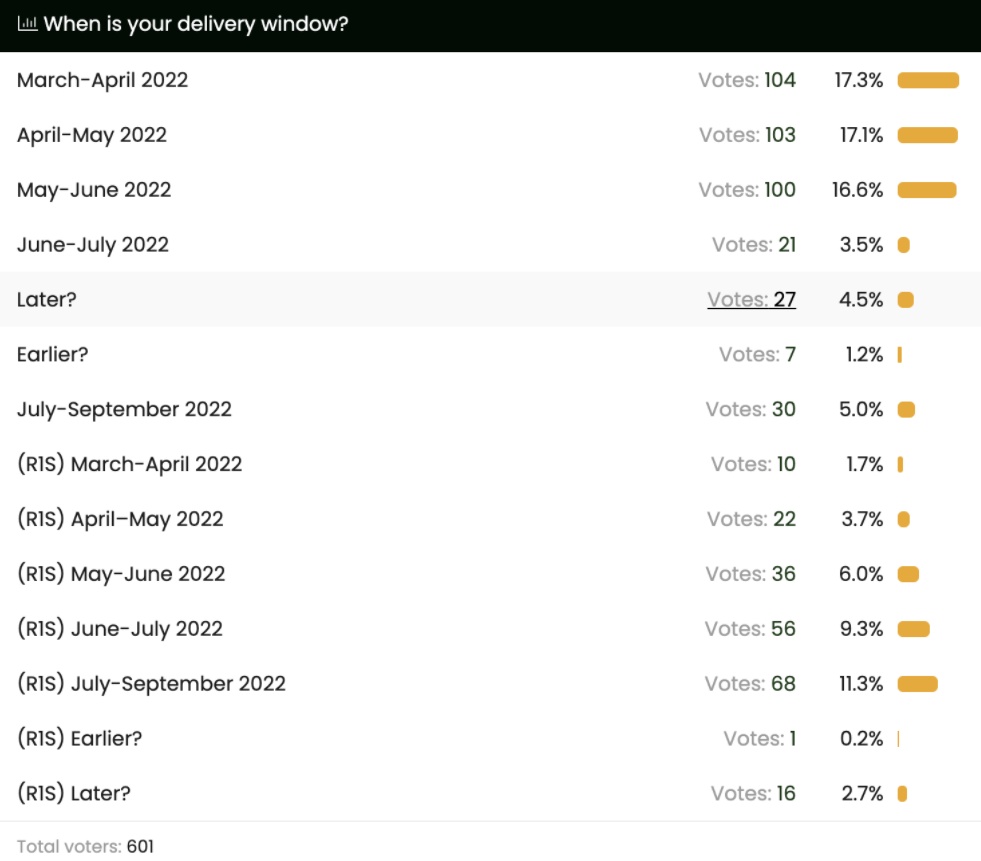Select the '(R1S) Later?' poll option

click(x=74, y=794)
